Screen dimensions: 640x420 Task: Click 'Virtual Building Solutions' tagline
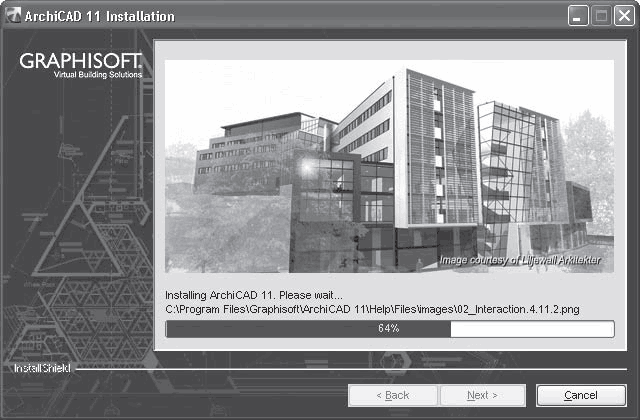tap(98, 75)
